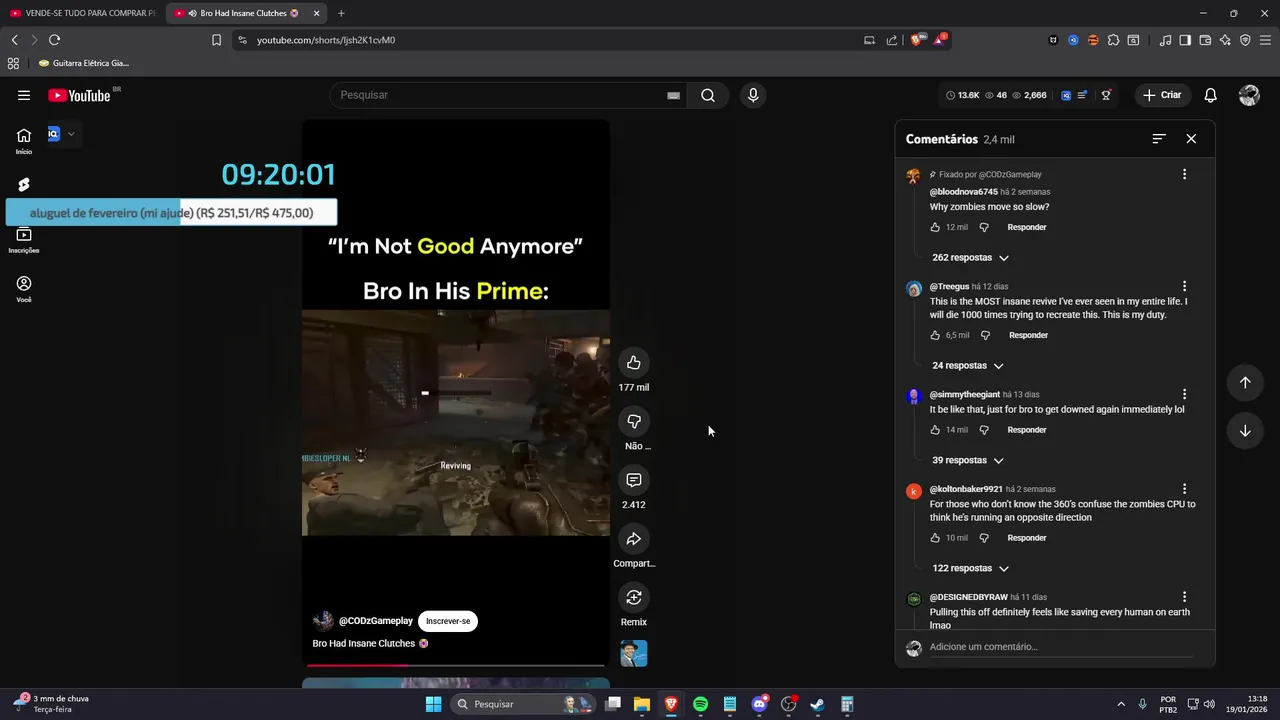Open Inscrições in the left sidebar
Viewport: 1280px width, 720px height.
tap(24, 240)
